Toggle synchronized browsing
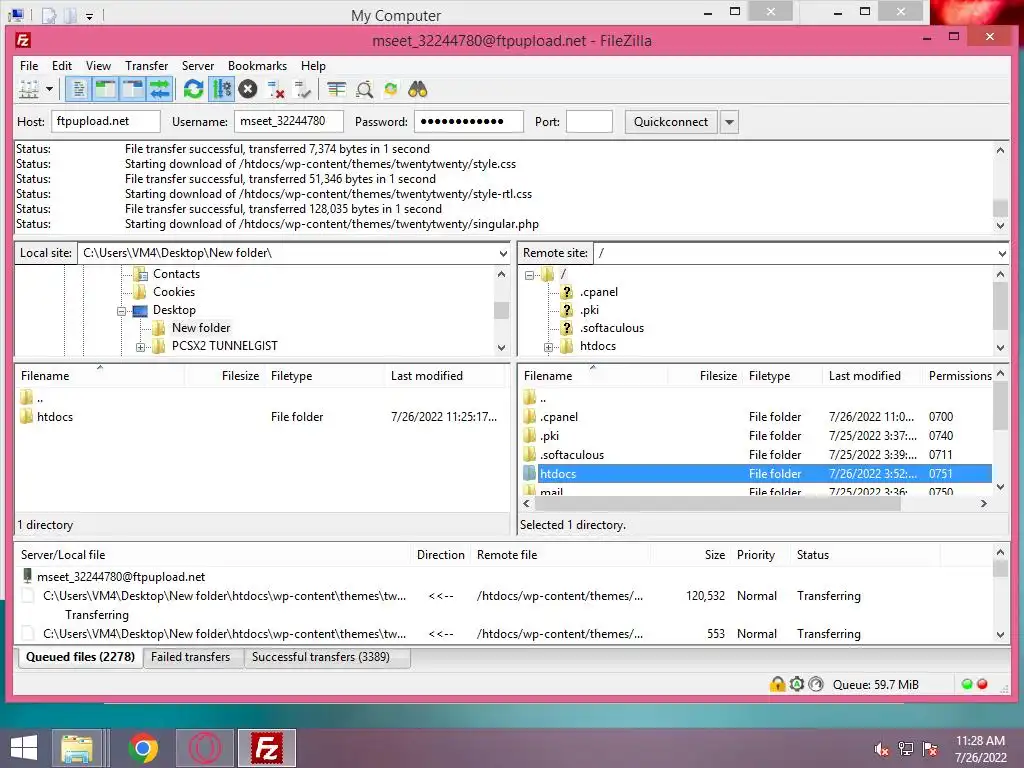 (391, 89)
